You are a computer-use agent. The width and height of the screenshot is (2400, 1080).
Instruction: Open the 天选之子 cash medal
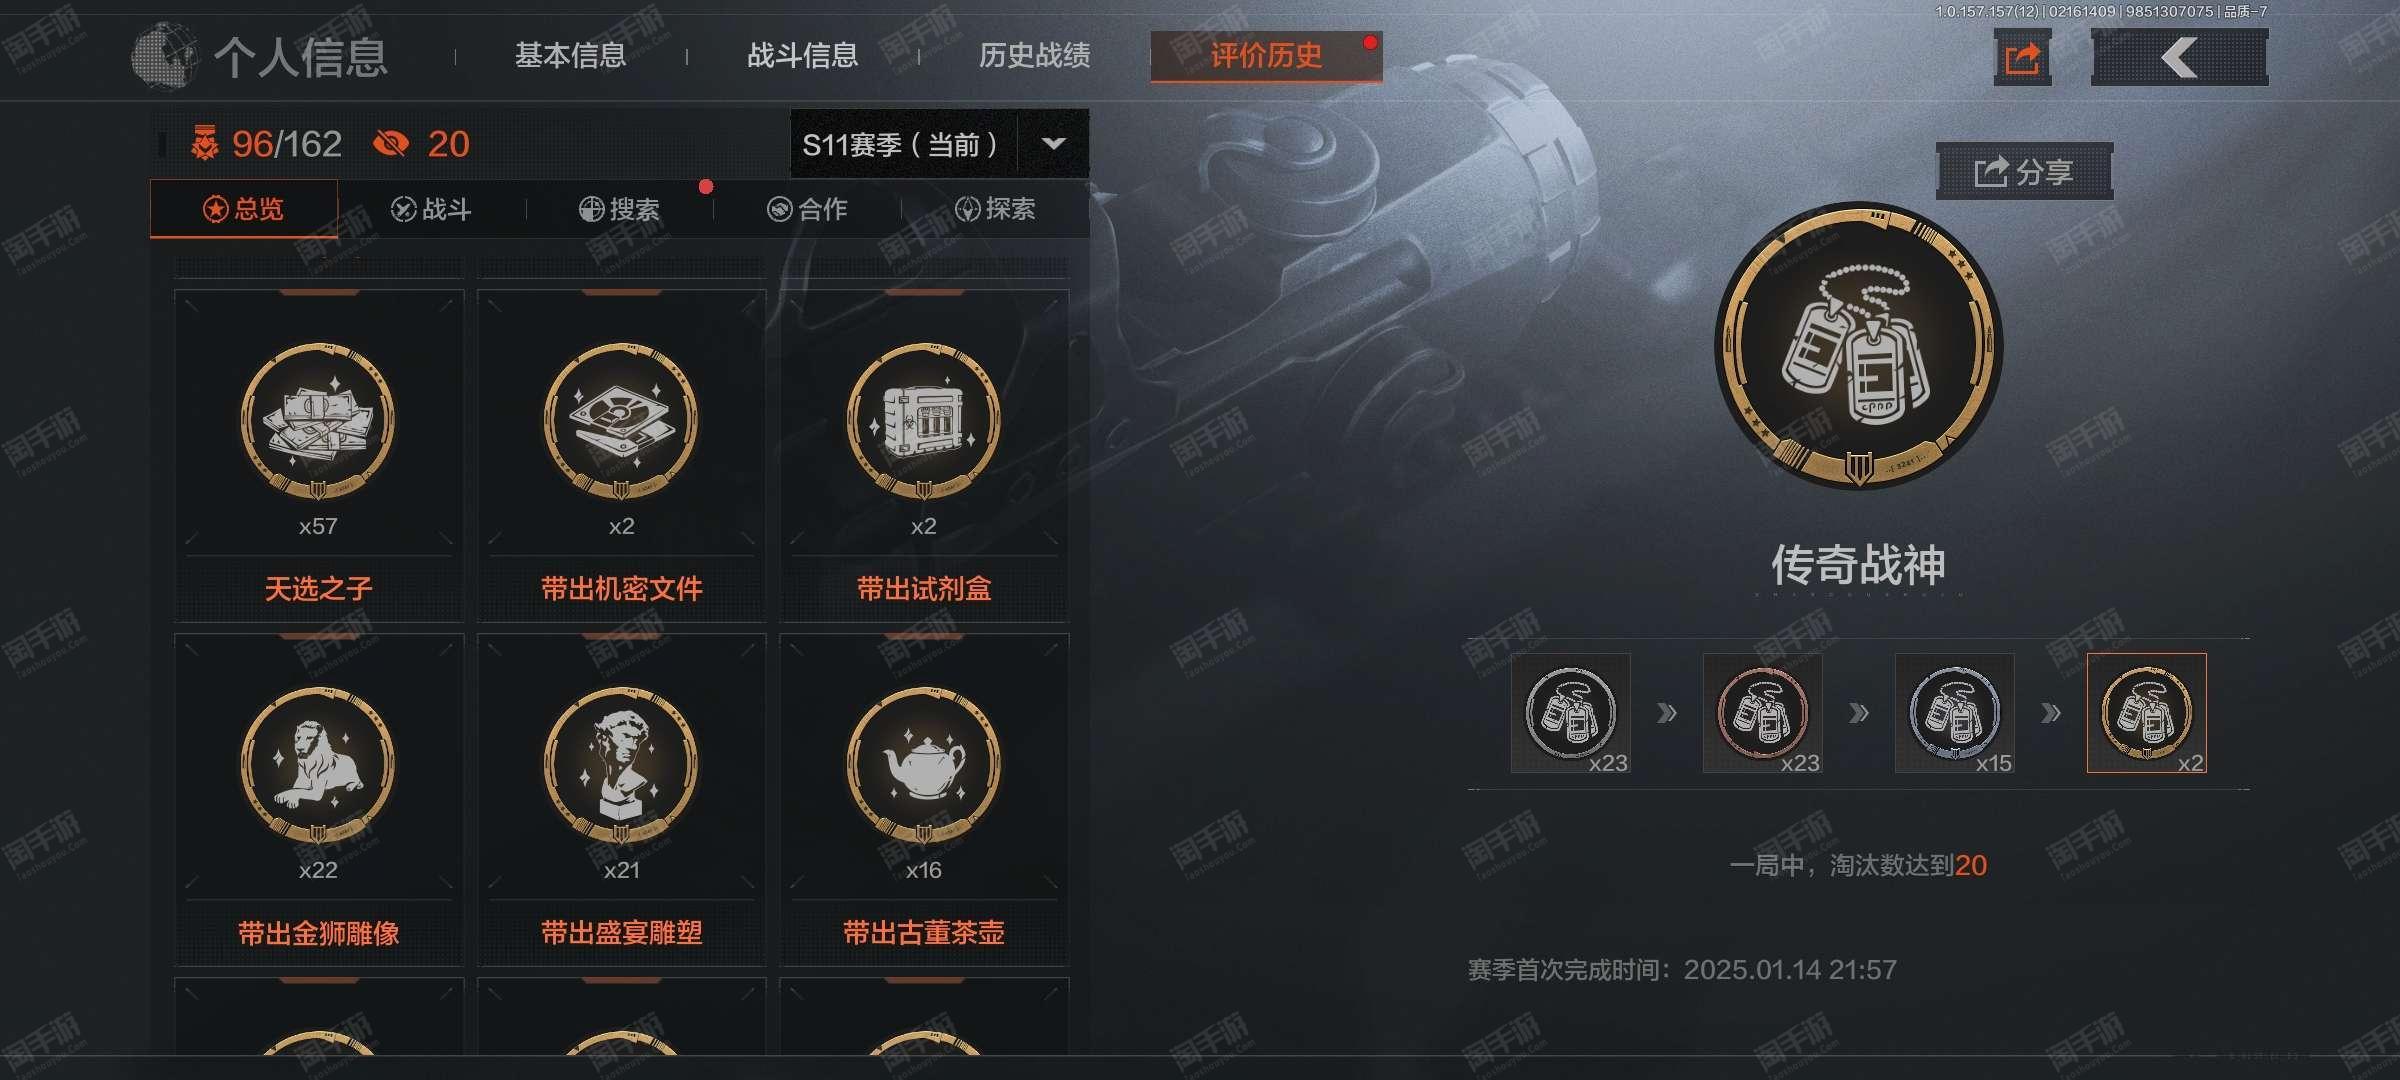coord(318,456)
